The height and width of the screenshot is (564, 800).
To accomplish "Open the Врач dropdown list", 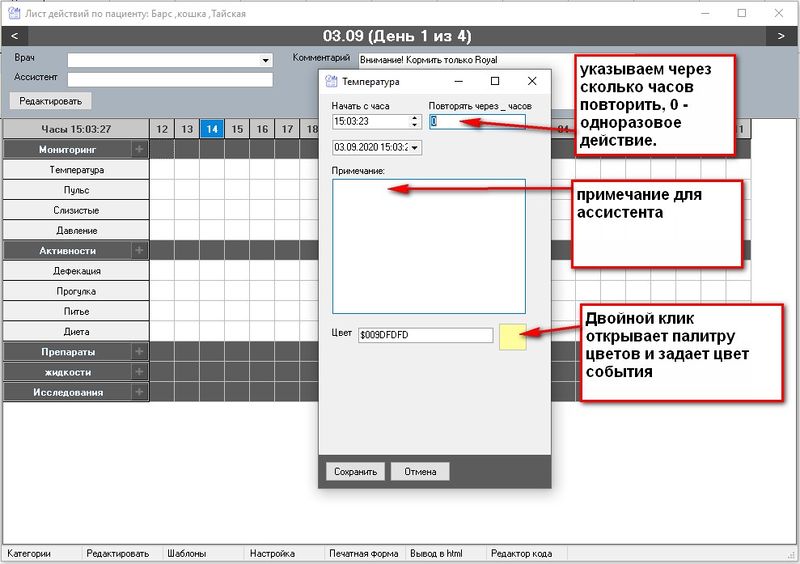I will 265,60.
